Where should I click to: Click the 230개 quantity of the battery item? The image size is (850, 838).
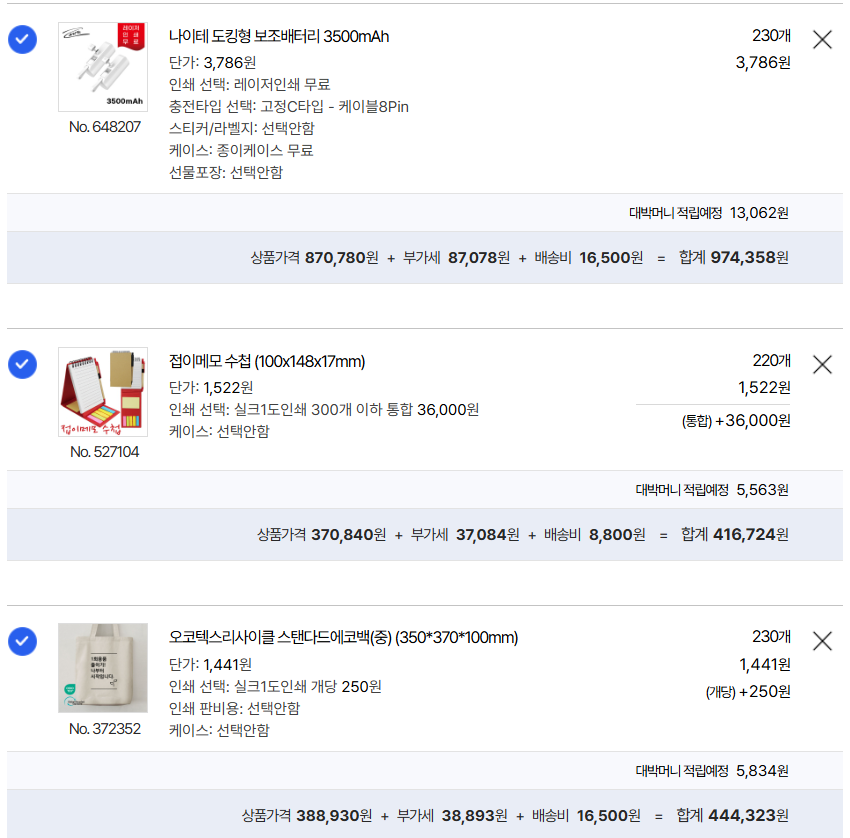[x=771, y=36]
